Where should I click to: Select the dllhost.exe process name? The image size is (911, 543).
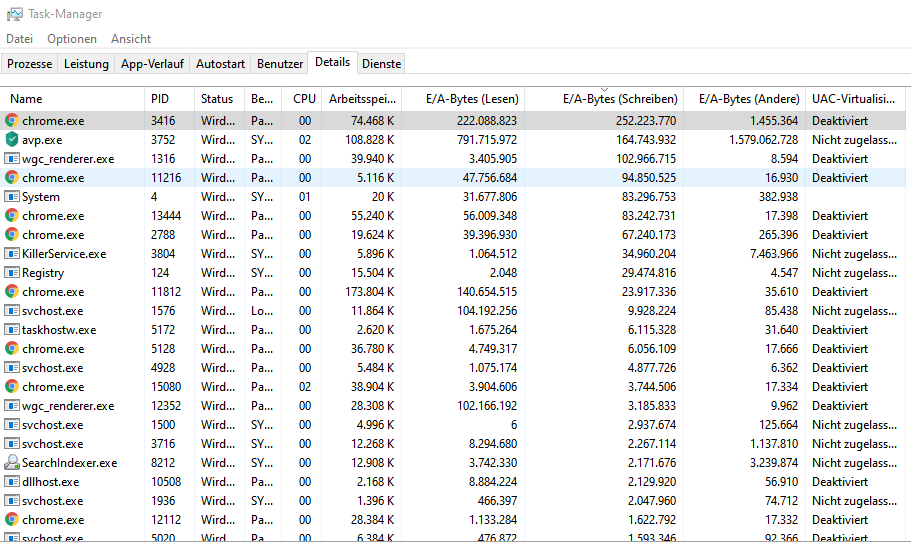tap(51, 482)
